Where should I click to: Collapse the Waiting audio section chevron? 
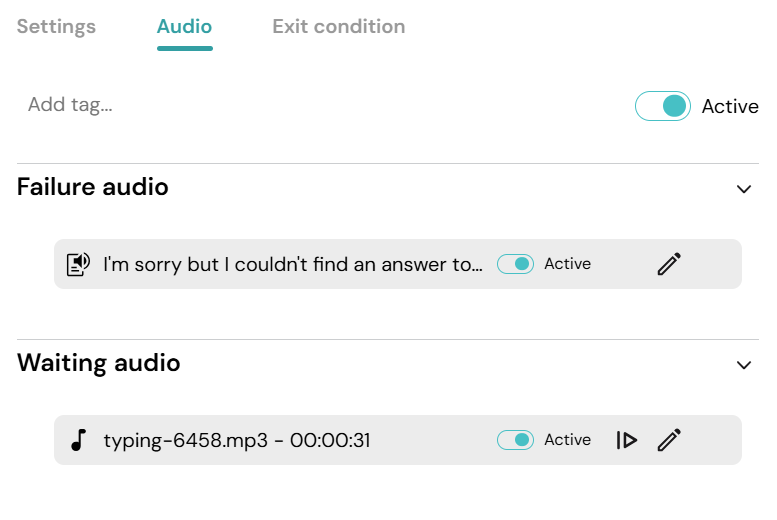(x=744, y=365)
